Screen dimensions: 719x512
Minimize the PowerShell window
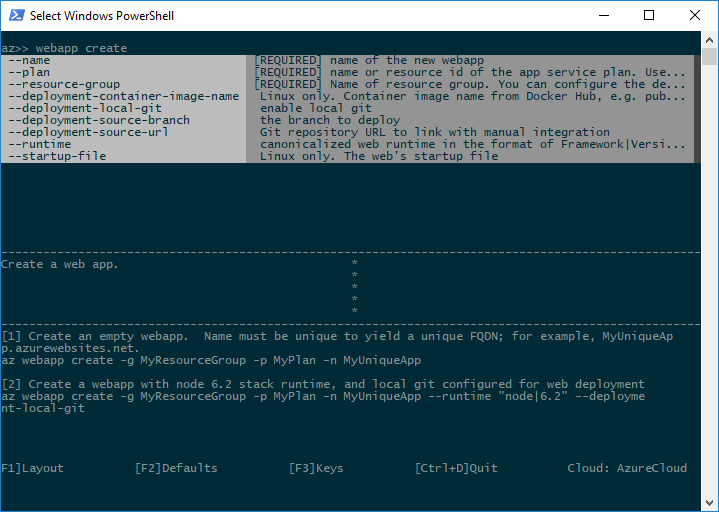603,15
